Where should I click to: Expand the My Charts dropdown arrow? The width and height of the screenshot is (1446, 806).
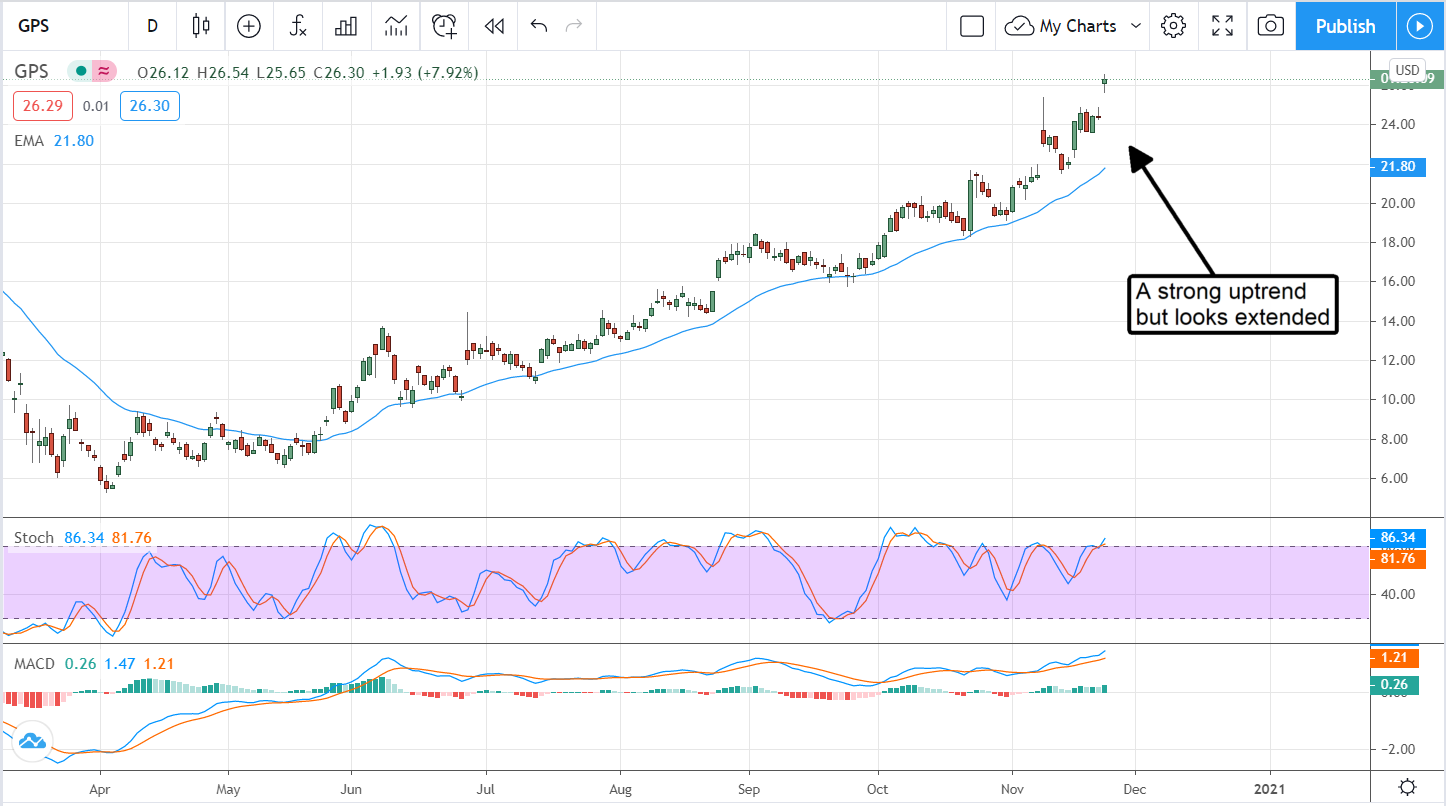(1136, 26)
